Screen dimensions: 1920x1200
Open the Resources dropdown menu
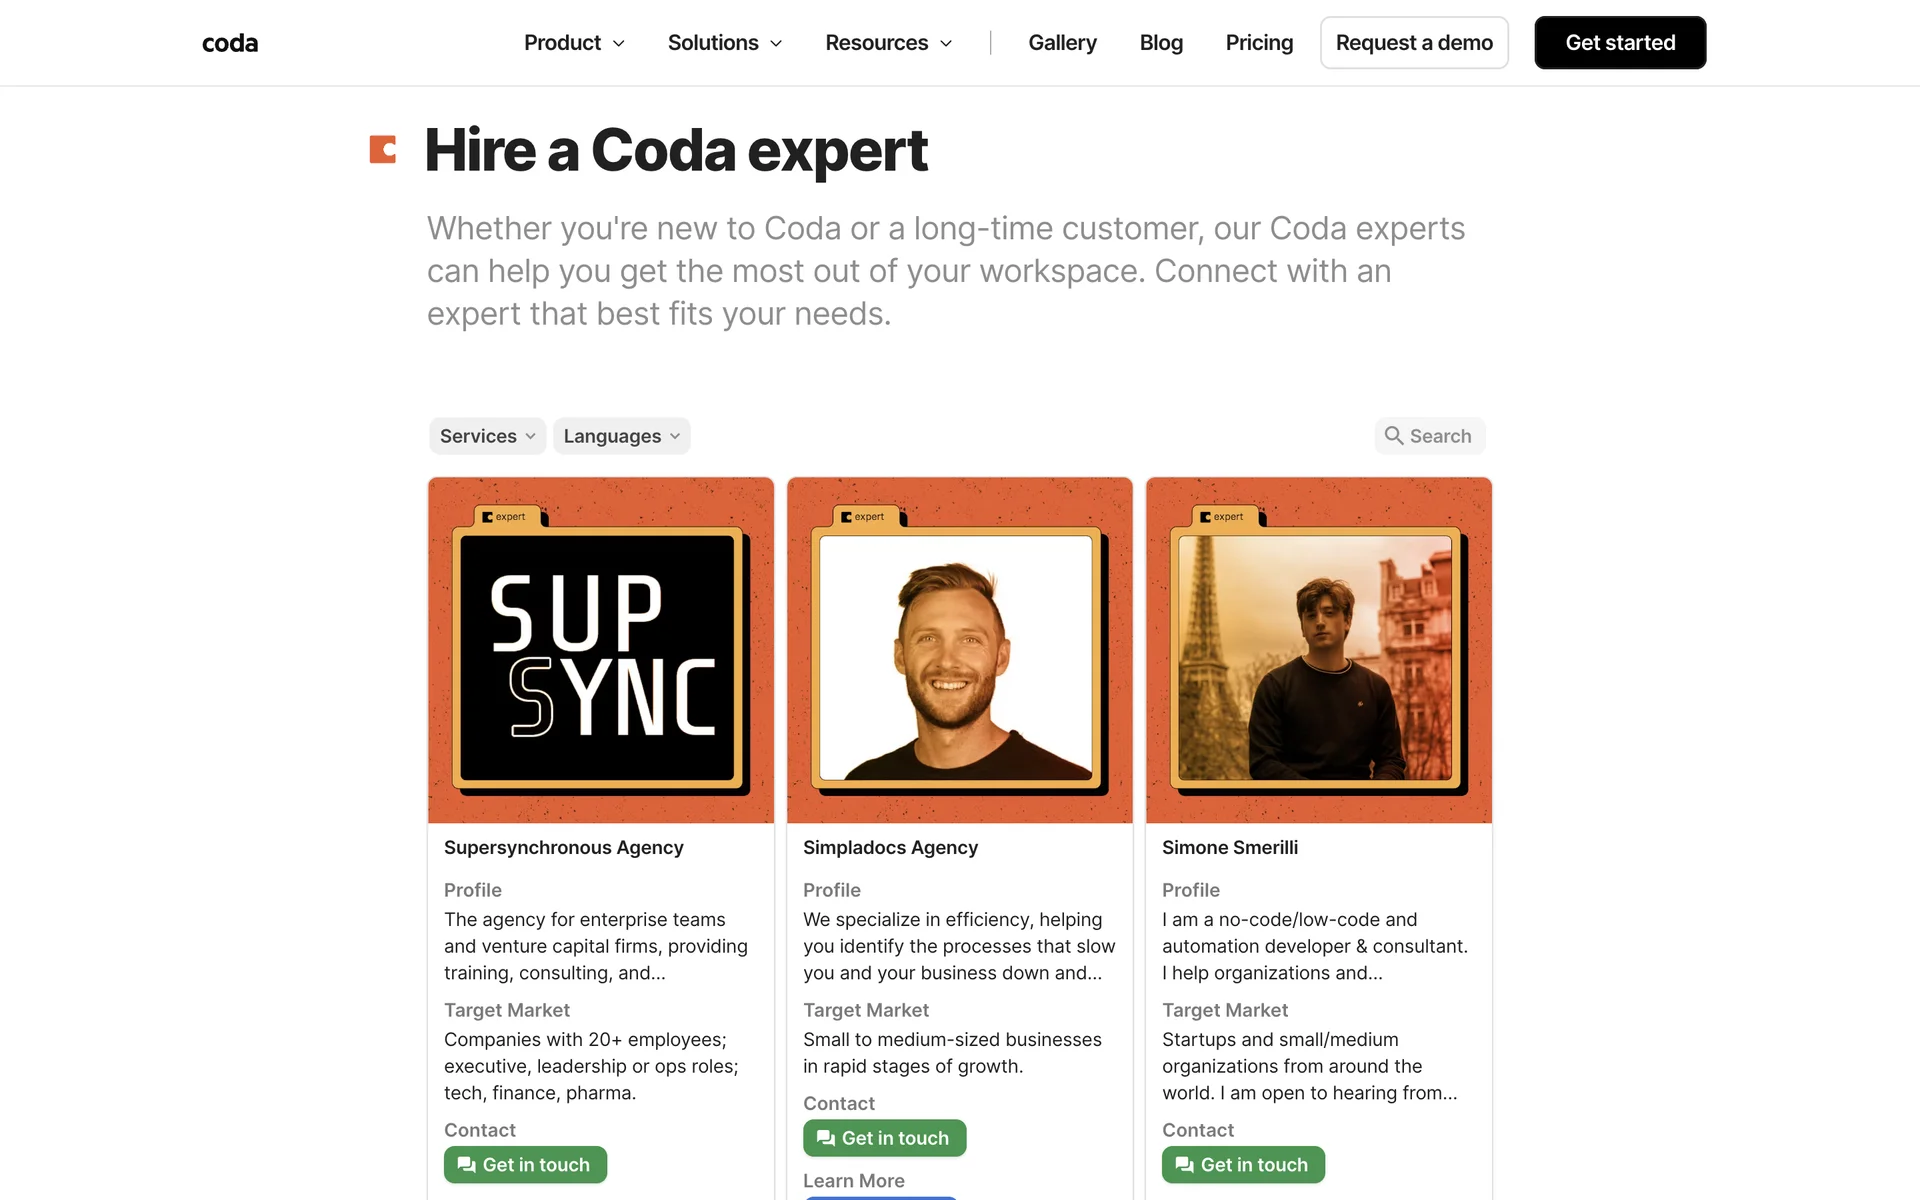point(888,43)
